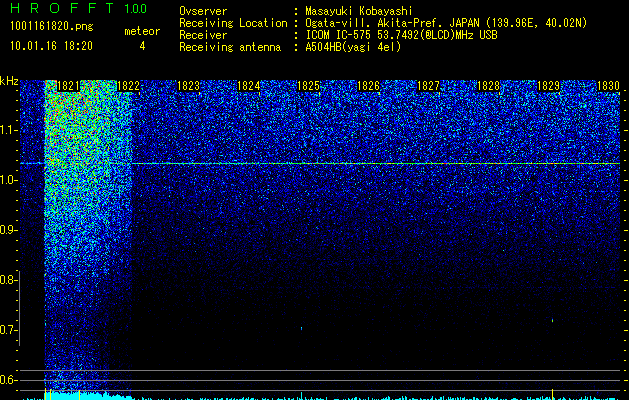The height and width of the screenshot is (400, 629).
Task: Click the date stamp 10.01.16 18:20
Action: point(51,46)
